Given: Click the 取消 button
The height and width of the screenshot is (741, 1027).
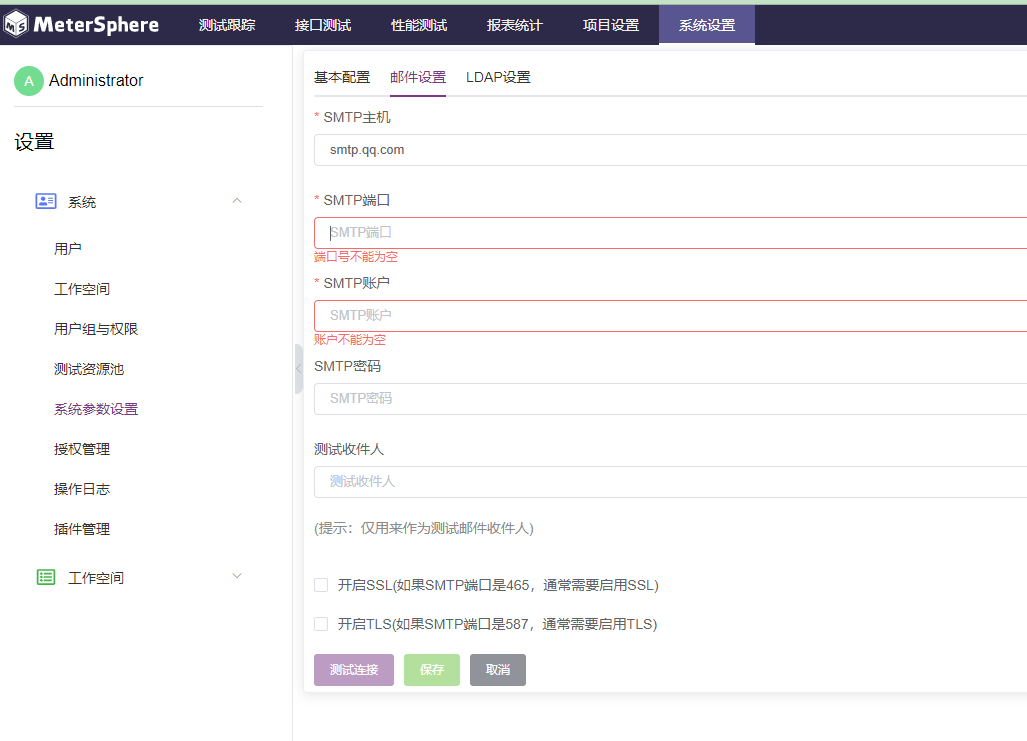Looking at the screenshot, I should pos(497,670).
